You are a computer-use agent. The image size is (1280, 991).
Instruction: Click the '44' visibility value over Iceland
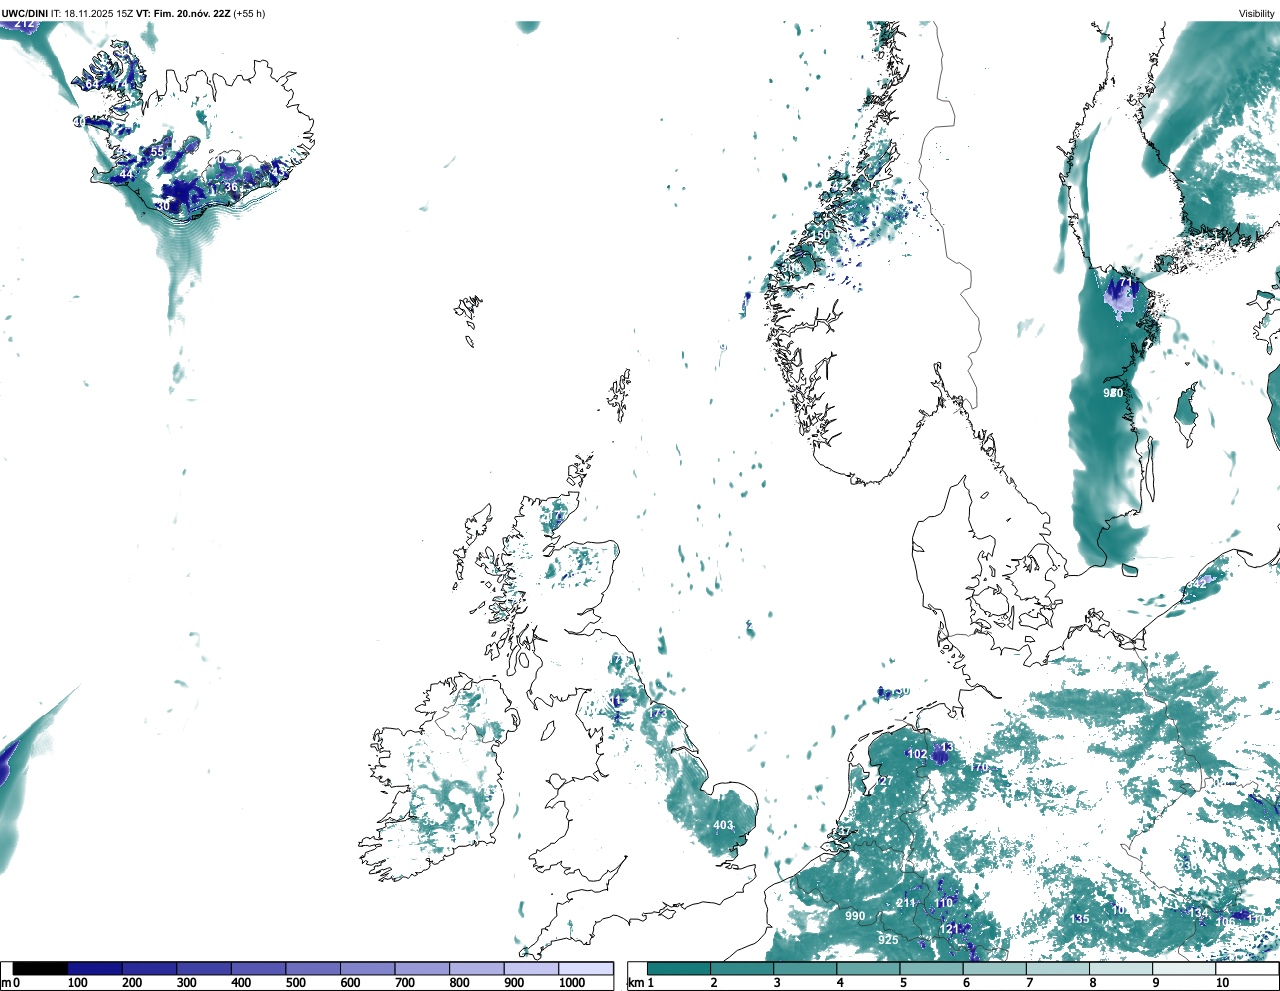click(x=126, y=175)
